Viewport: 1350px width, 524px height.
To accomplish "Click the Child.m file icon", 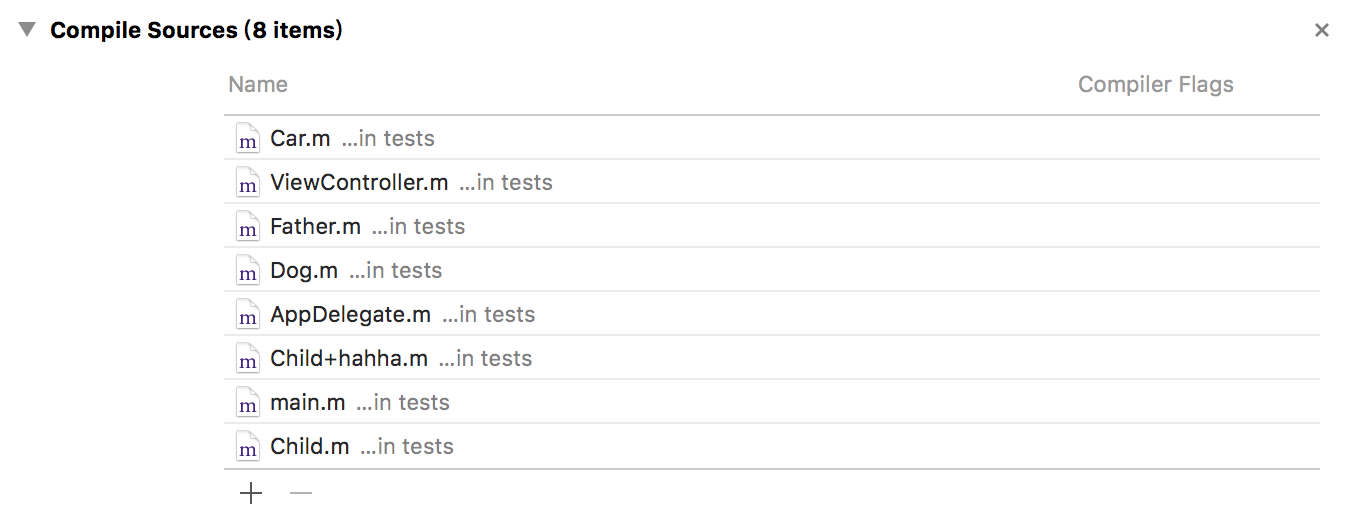I will [x=247, y=447].
